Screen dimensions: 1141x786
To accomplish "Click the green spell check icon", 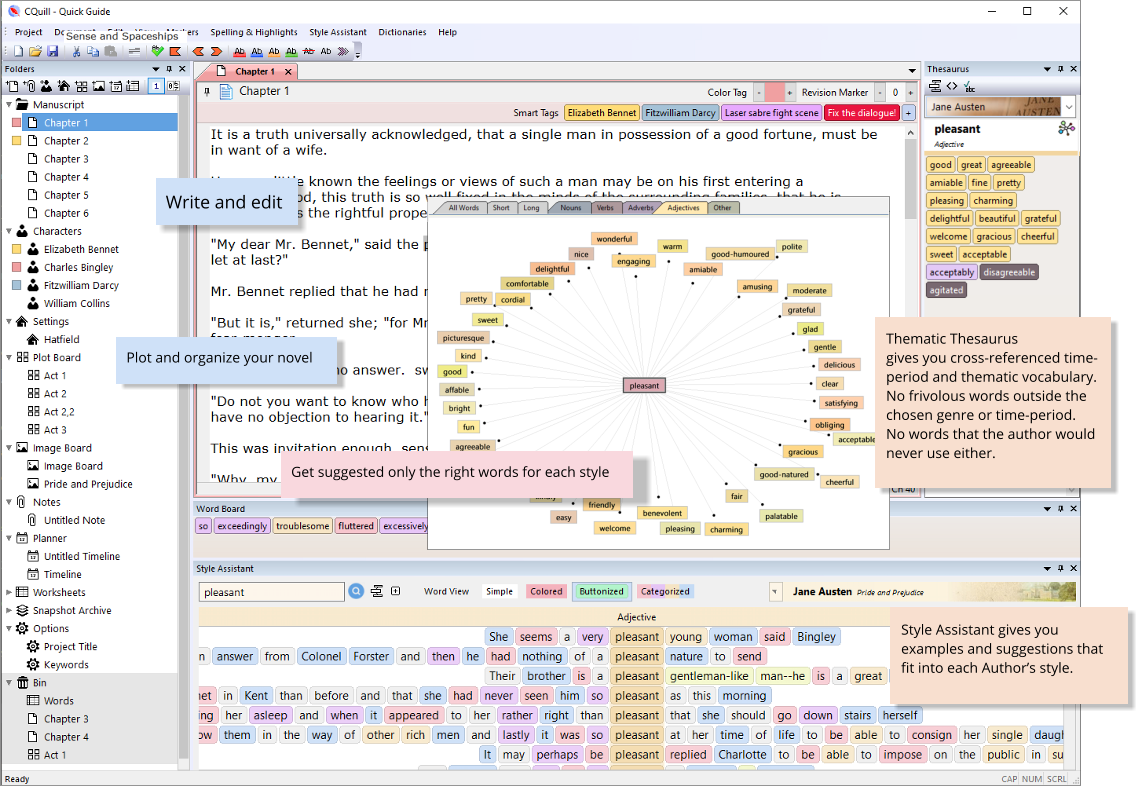I will click(158, 52).
